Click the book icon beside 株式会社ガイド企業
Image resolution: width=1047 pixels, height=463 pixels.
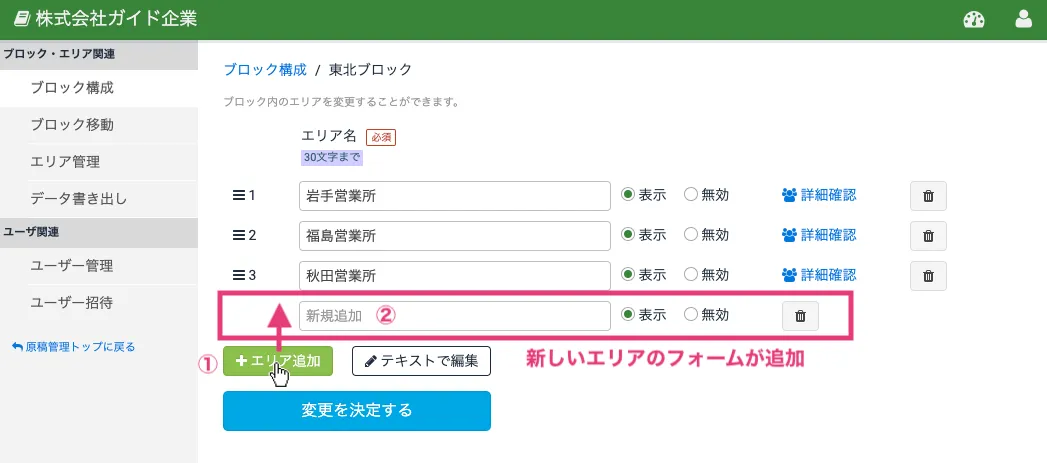22,19
